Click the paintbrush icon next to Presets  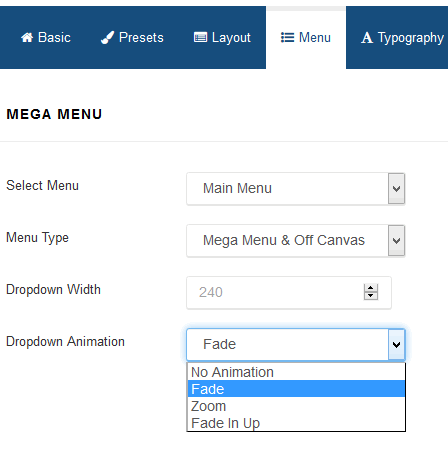(107, 37)
